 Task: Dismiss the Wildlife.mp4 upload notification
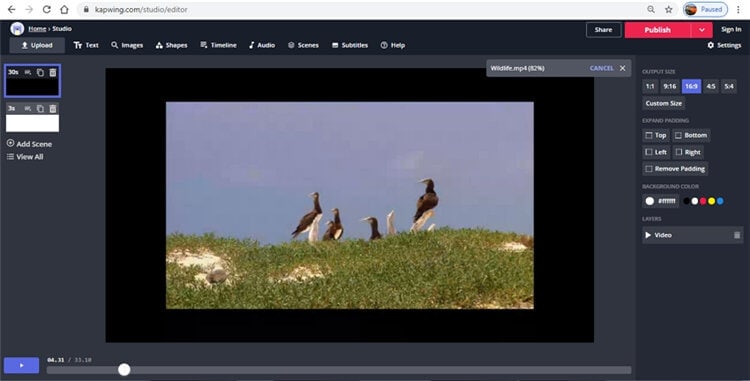click(622, 68)
